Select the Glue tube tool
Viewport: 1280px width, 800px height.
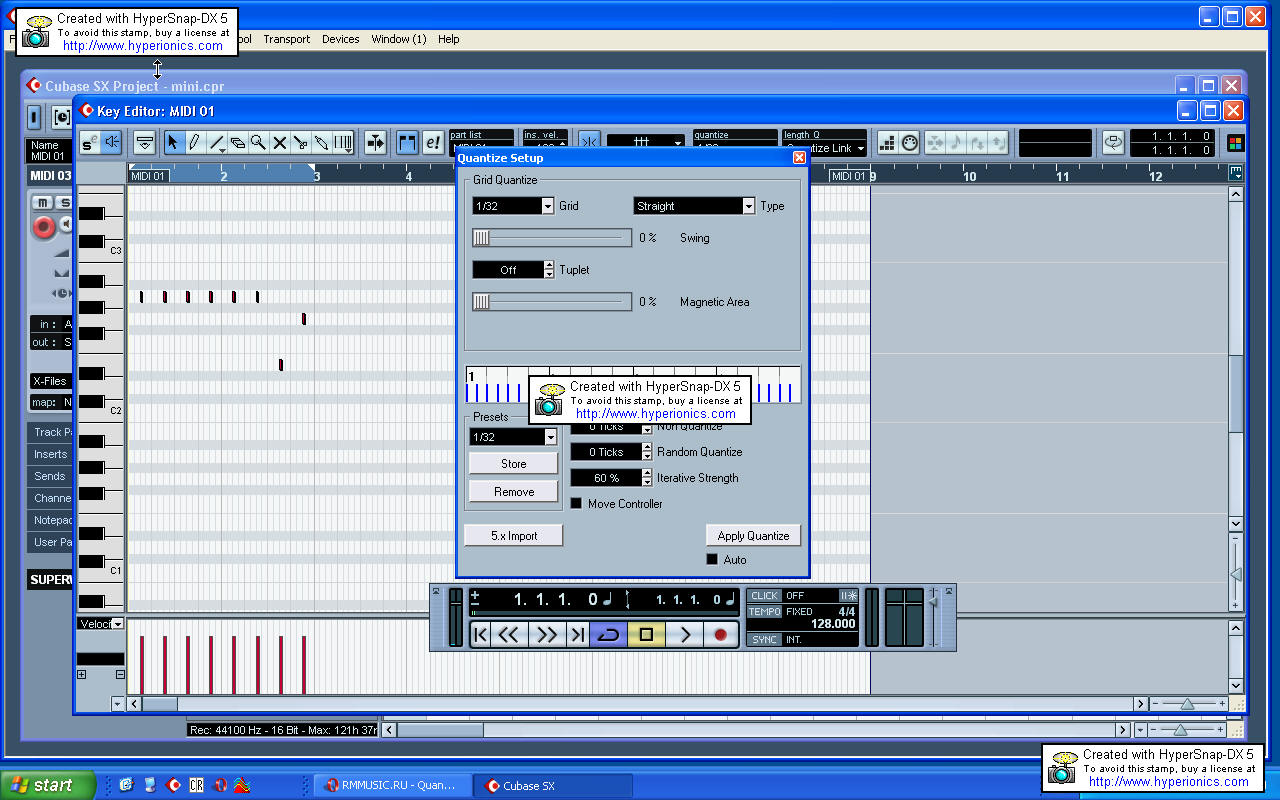322,143
